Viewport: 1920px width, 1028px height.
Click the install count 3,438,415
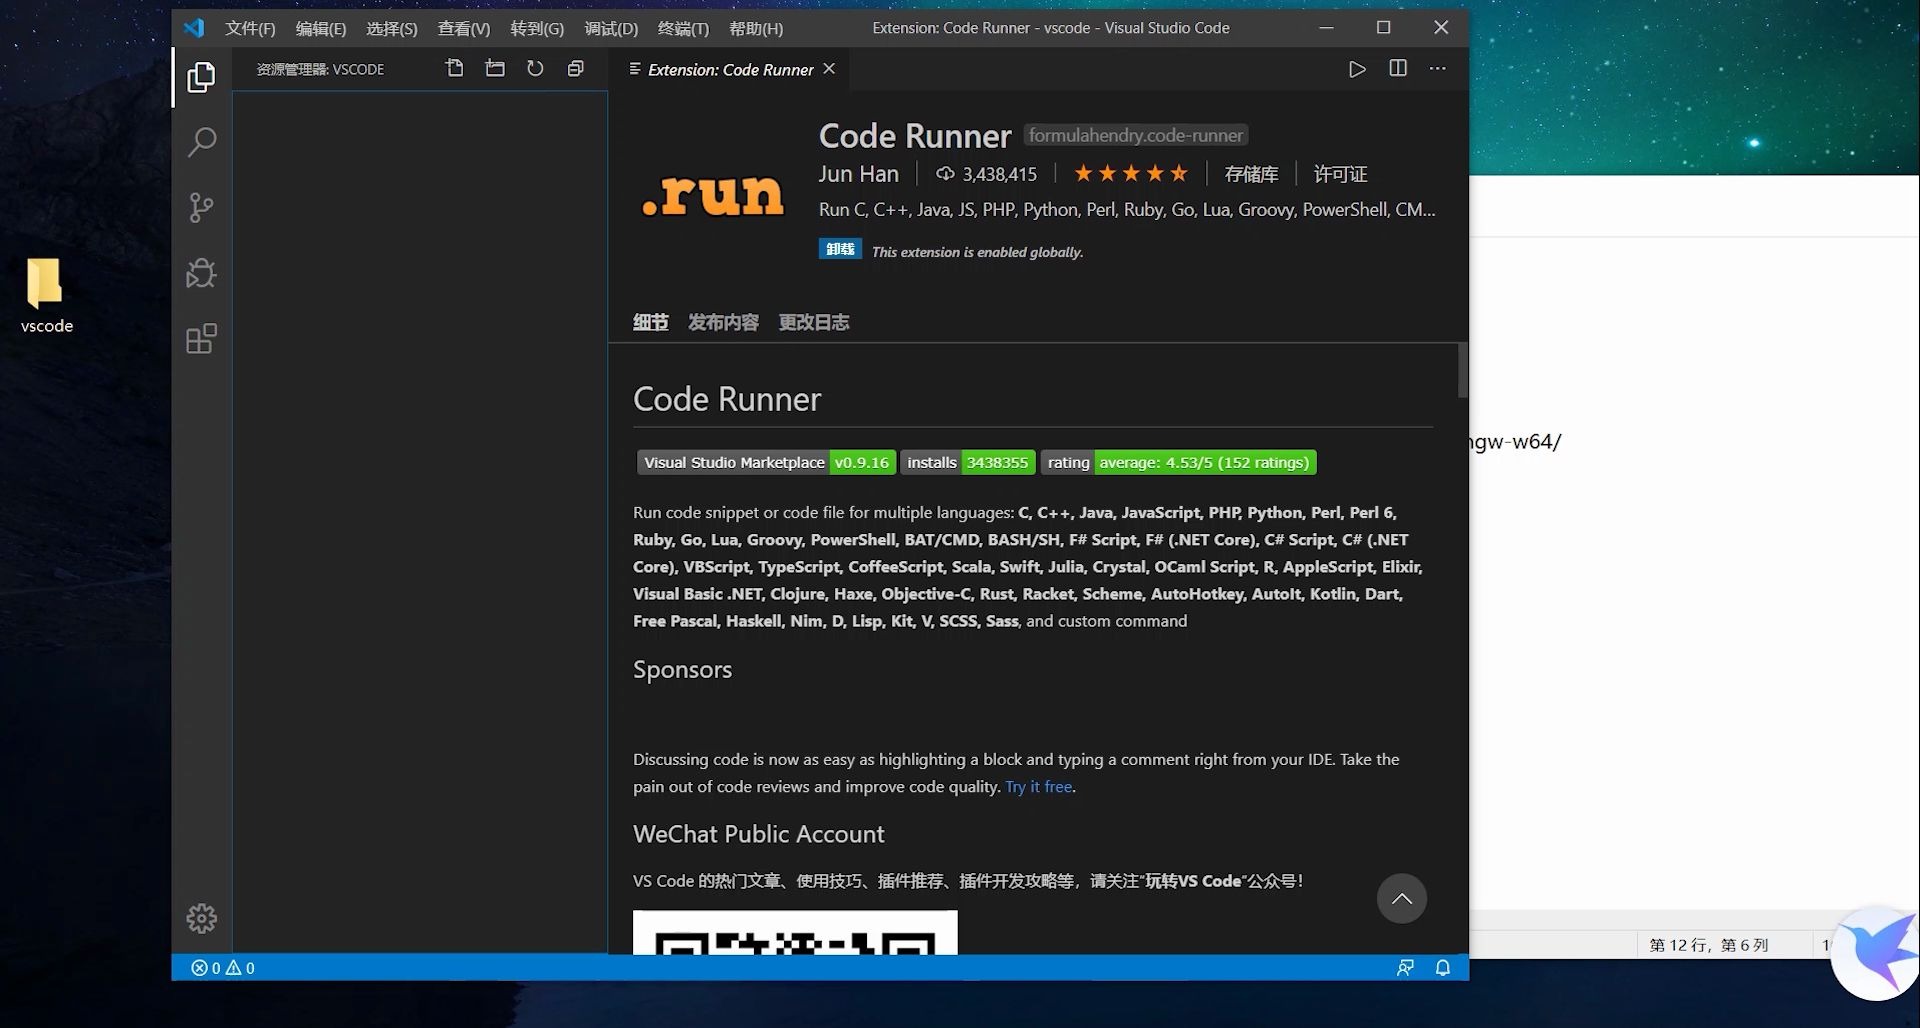986,174
